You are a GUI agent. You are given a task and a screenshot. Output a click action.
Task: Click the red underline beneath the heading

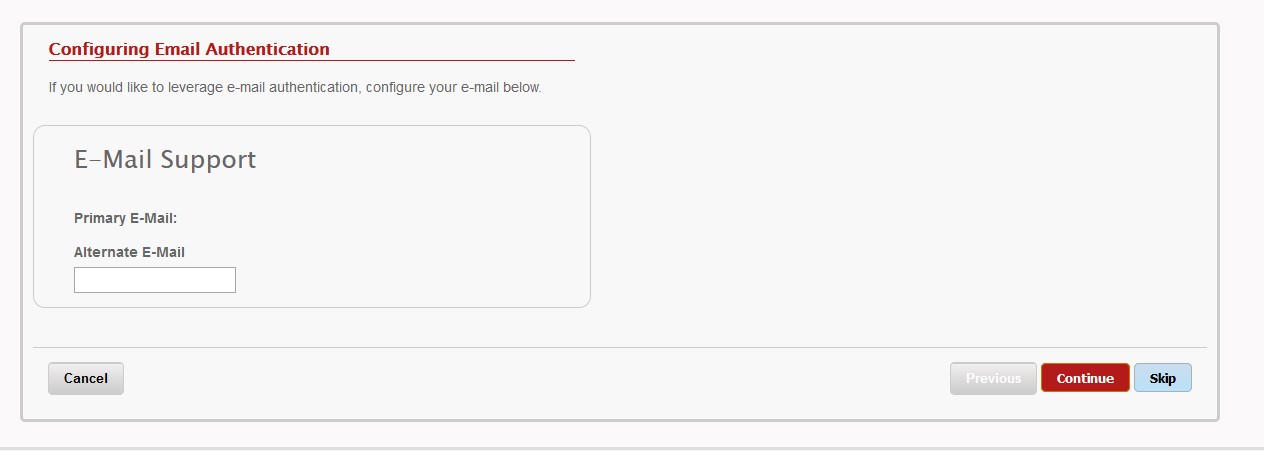pyautogui.click(x=311, y=61)
